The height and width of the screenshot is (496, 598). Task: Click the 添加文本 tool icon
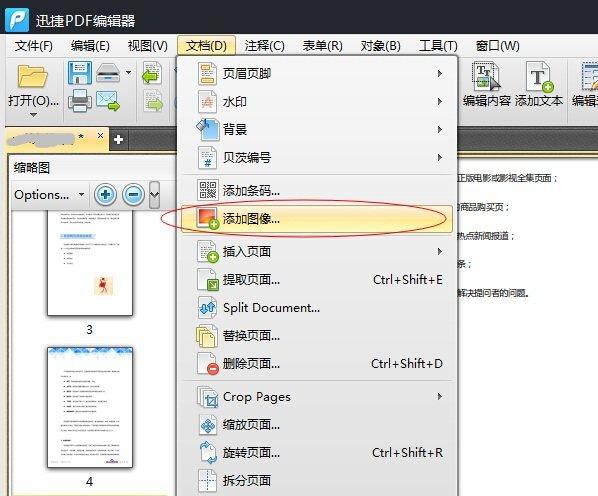(x=539, y=77)
